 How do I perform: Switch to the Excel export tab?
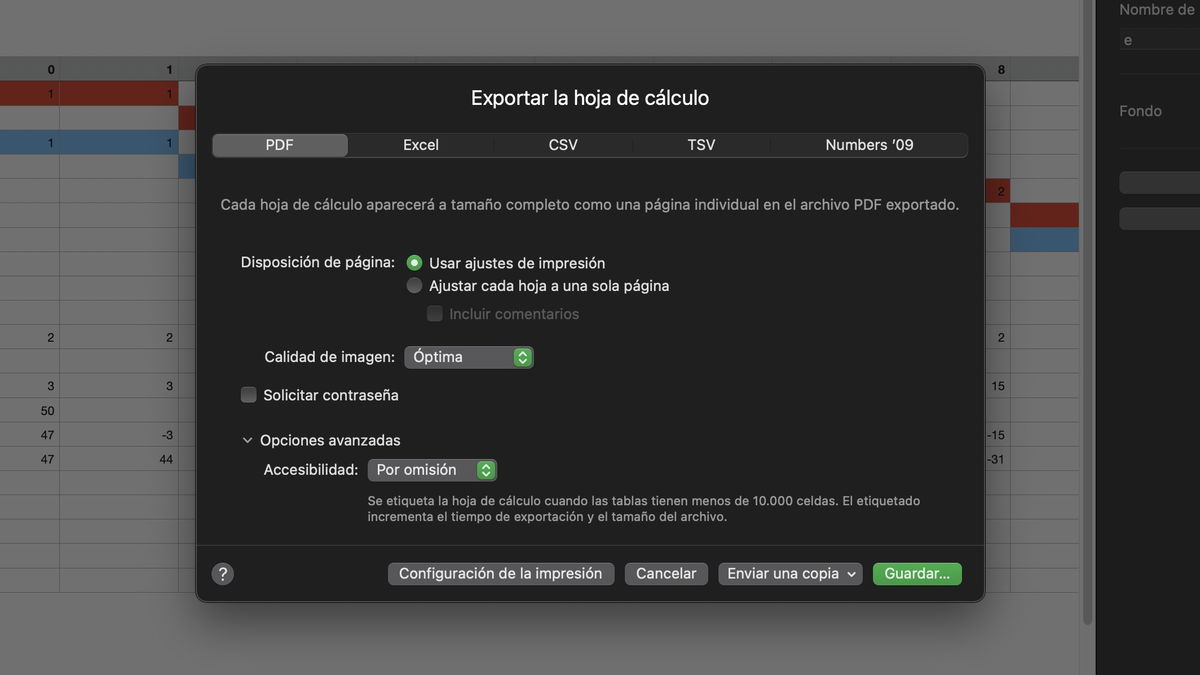(421, 144)
